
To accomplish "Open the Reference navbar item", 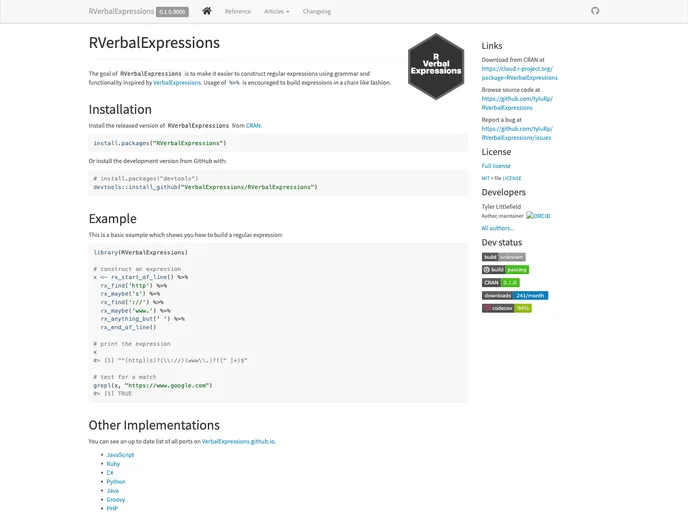I will pyautogui.click(x=238, y=11).
